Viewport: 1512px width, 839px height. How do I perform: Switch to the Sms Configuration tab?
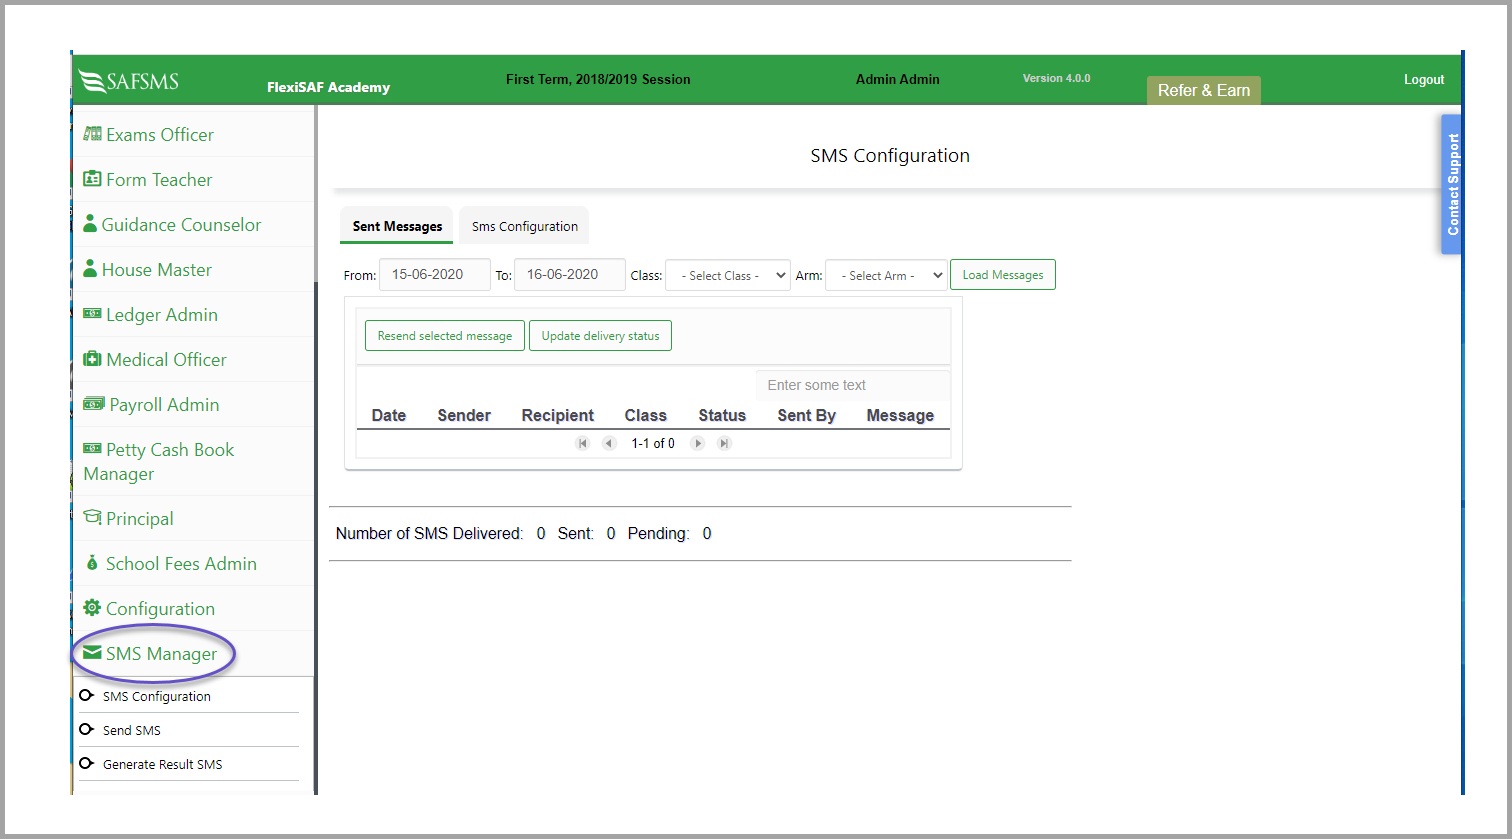tap(525, 226)
